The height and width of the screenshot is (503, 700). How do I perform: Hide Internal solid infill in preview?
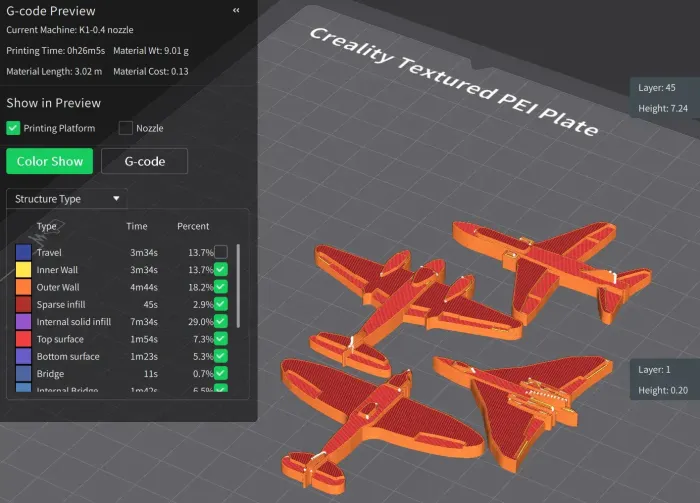(221, 321)
